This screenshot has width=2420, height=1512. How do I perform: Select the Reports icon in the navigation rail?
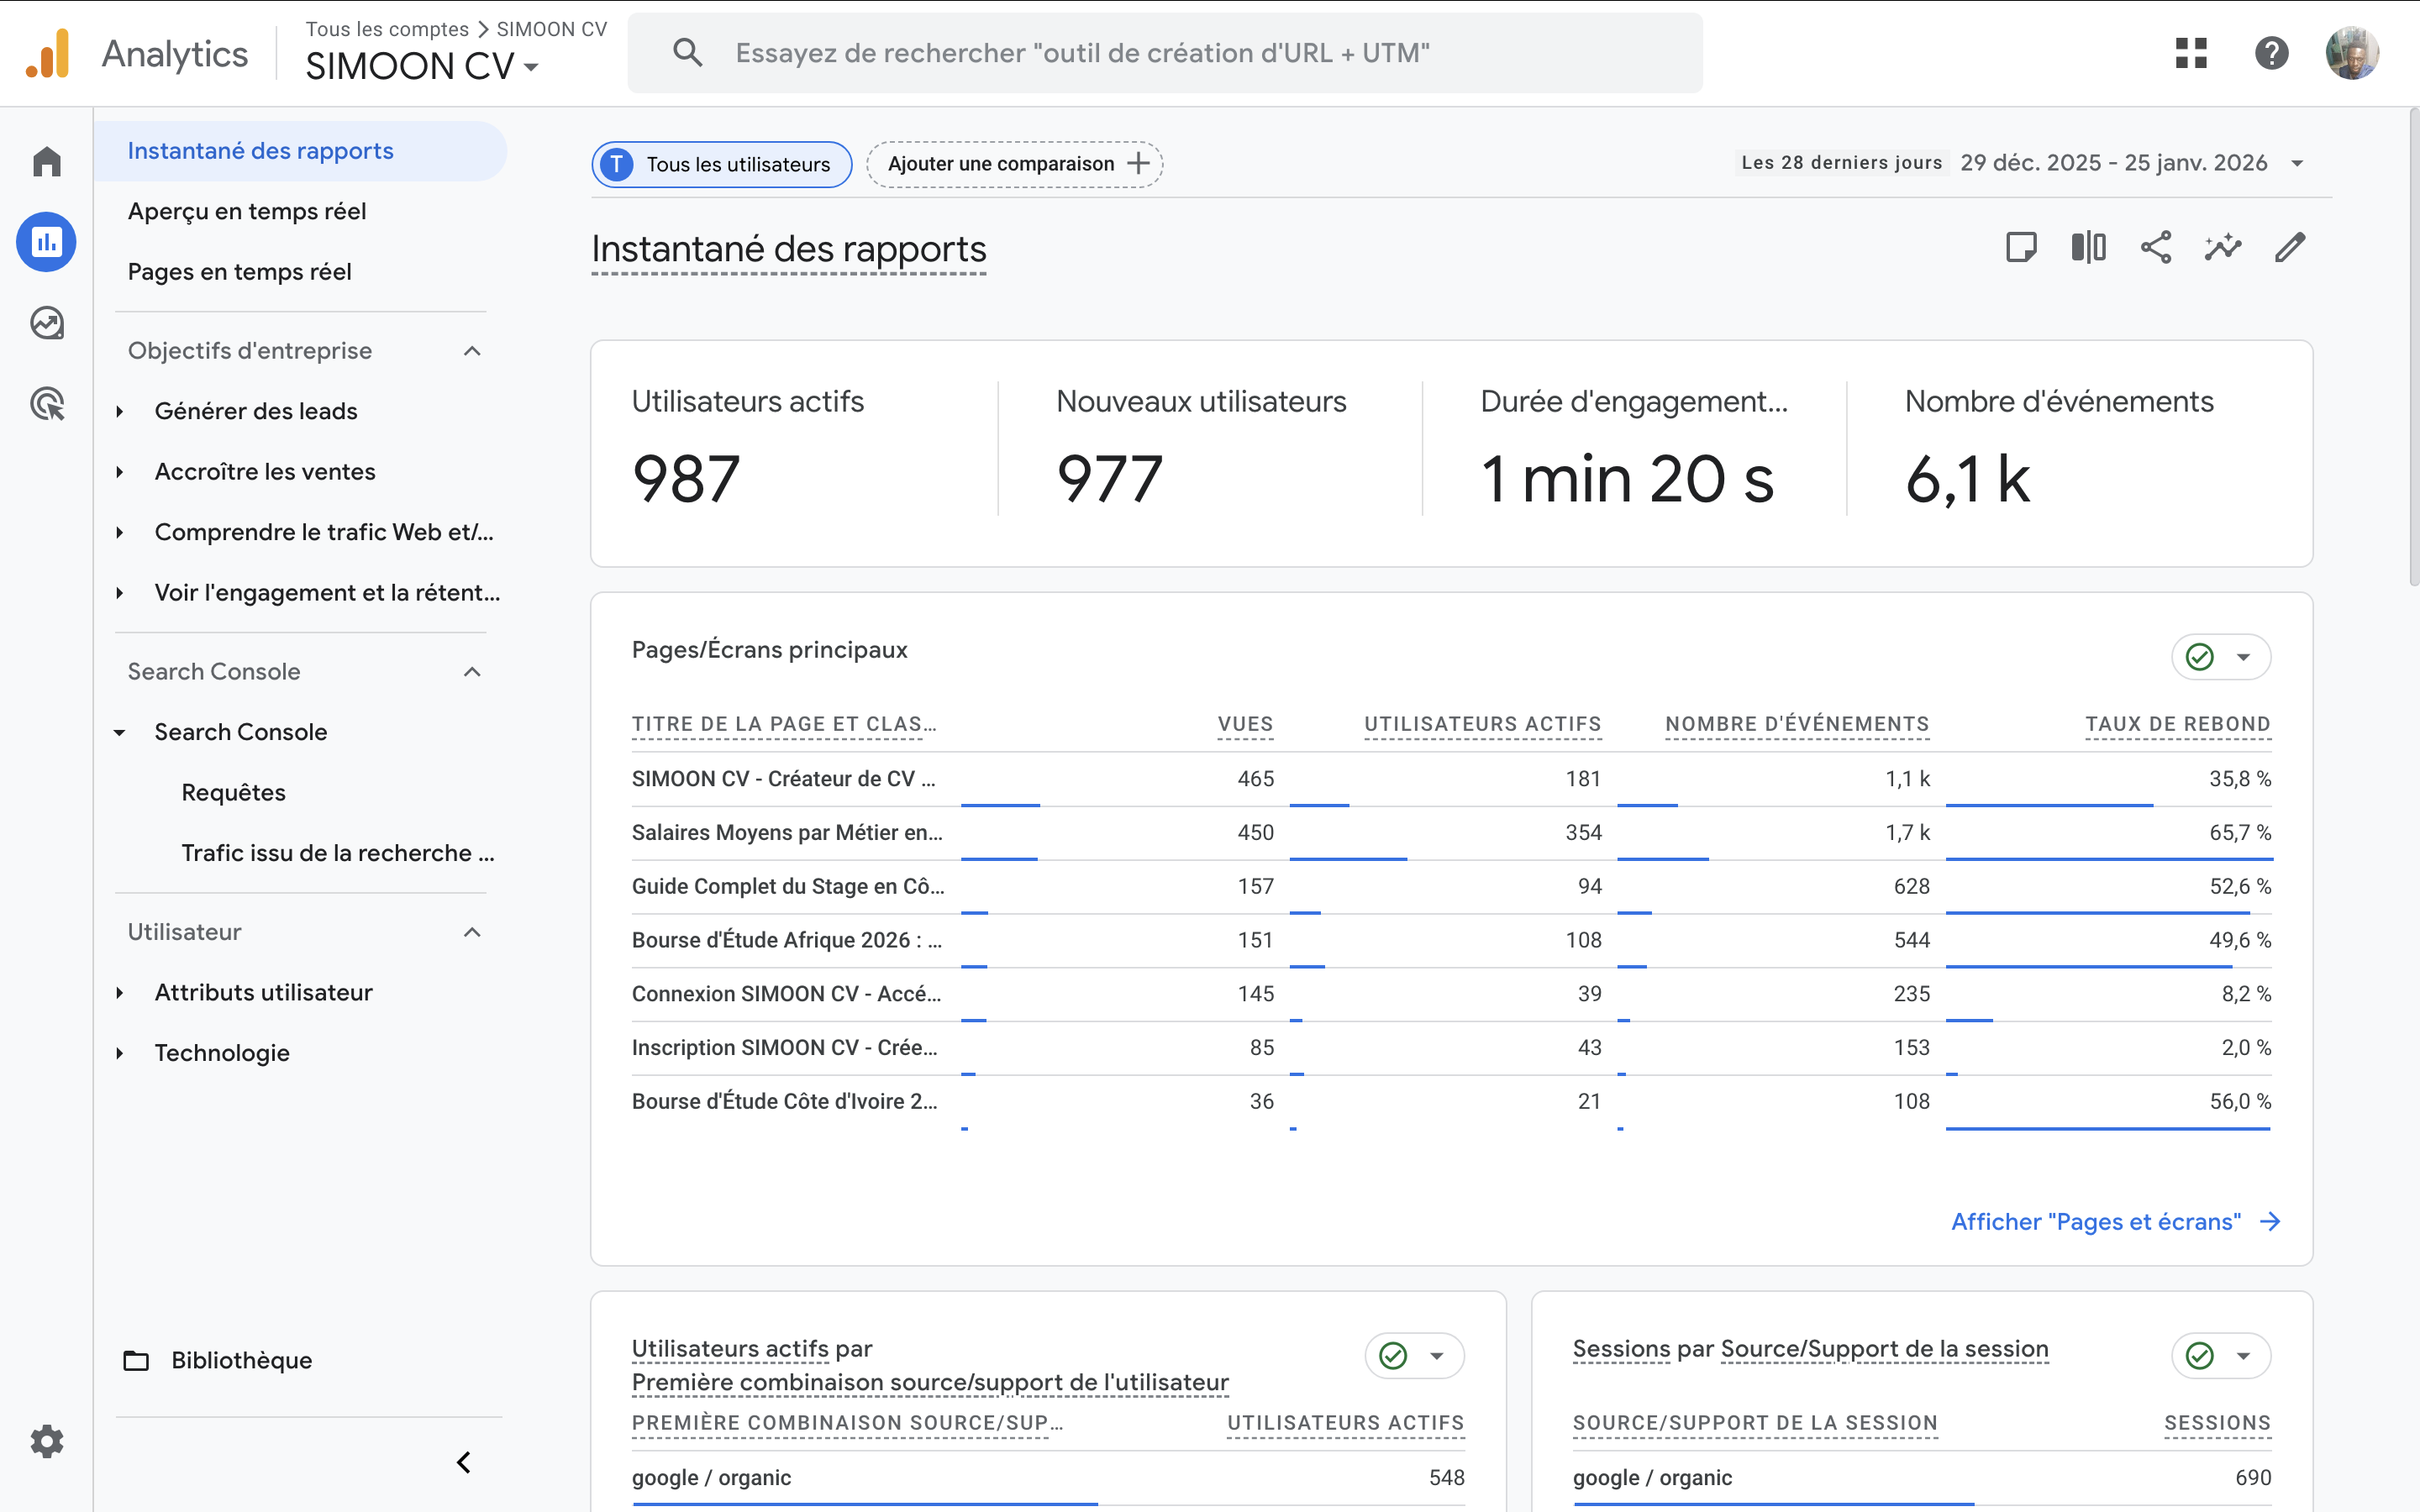46,241
